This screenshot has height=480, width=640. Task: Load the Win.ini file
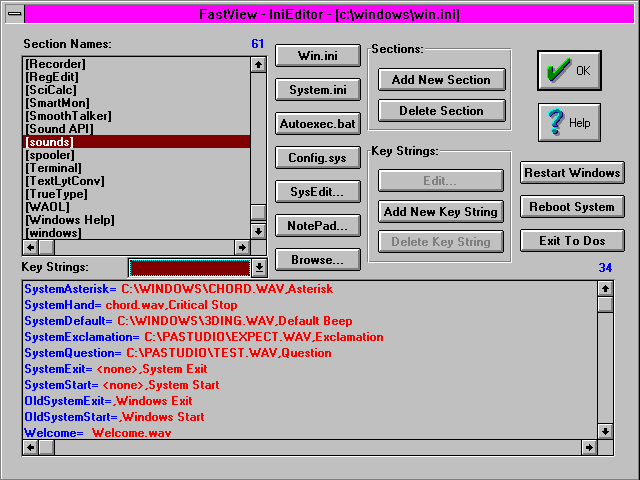point(318,56)
